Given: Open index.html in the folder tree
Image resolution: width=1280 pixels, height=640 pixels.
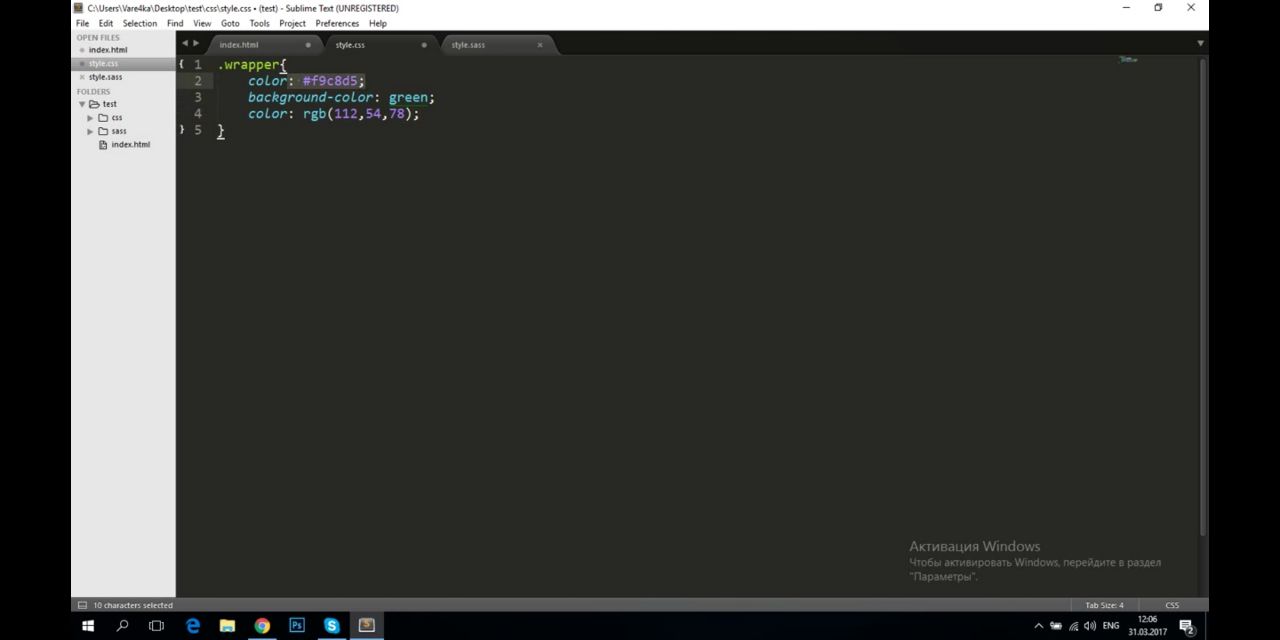Looking at the screenshot, I should (x=130, y=145).
